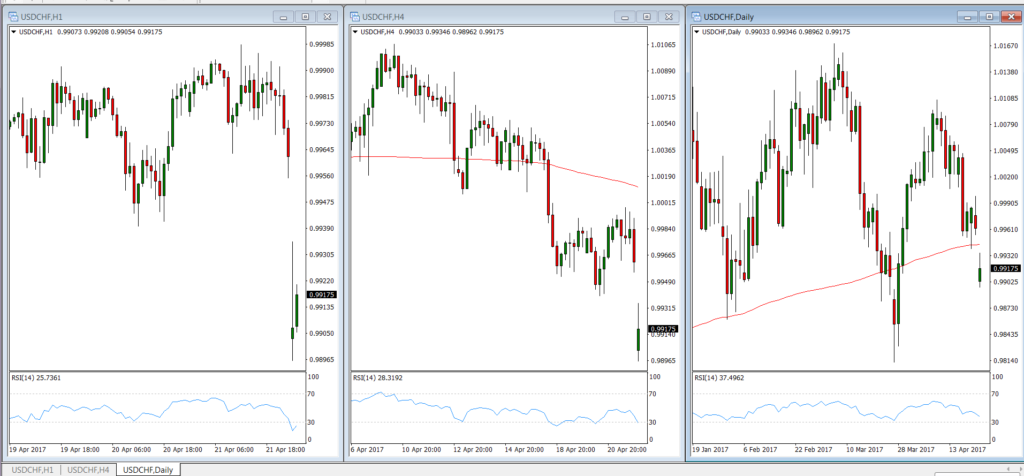Click the 0.99175 price label in H4 chart

[663, 328]
